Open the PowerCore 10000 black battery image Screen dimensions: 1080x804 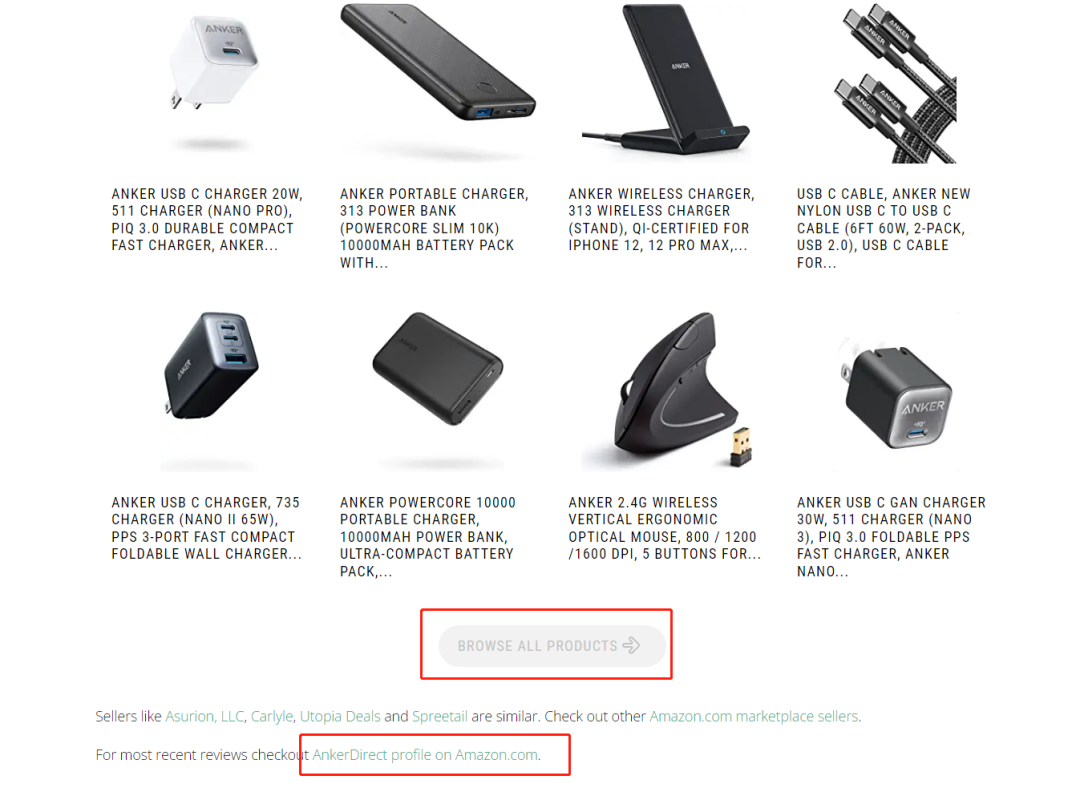(x=438, y=369)
